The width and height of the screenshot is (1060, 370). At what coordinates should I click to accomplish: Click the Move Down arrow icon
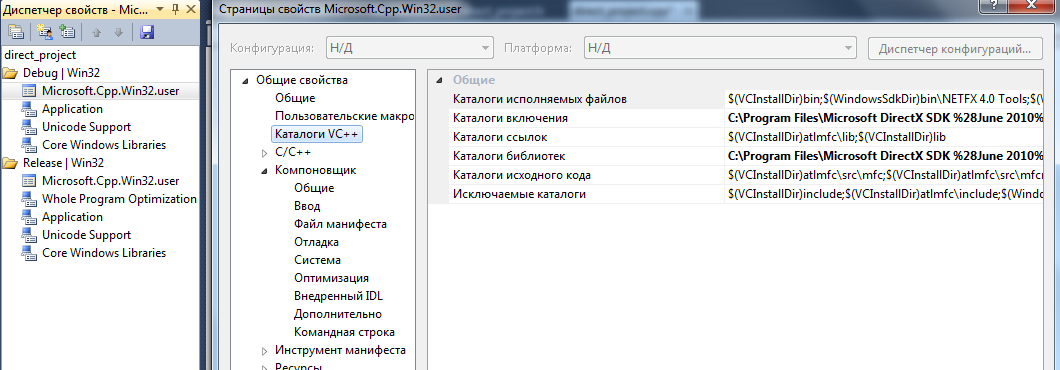tap(118, 32)
